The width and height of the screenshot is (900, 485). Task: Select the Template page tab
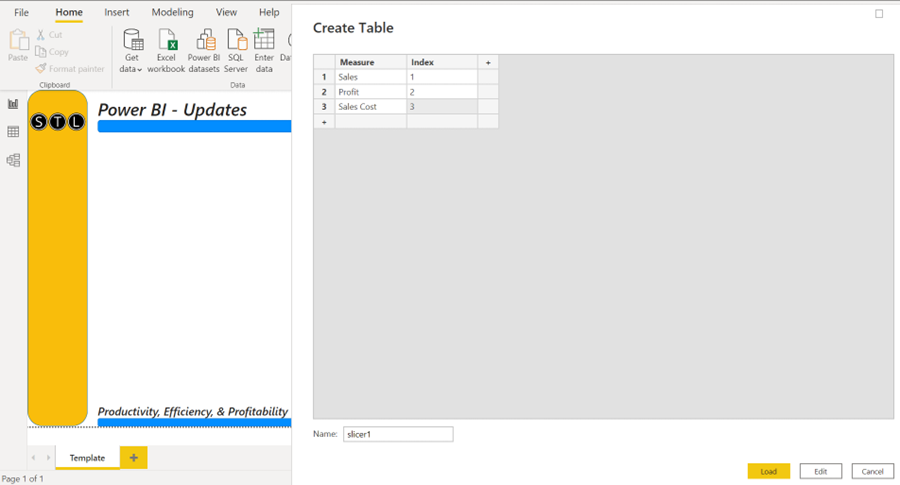click(x=87, y=457)
